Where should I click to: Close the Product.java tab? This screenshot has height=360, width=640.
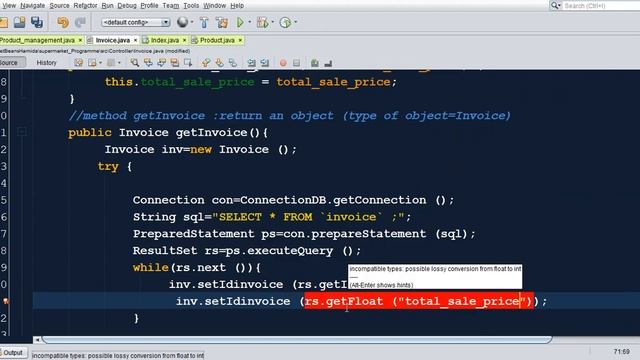coord(240,40)
